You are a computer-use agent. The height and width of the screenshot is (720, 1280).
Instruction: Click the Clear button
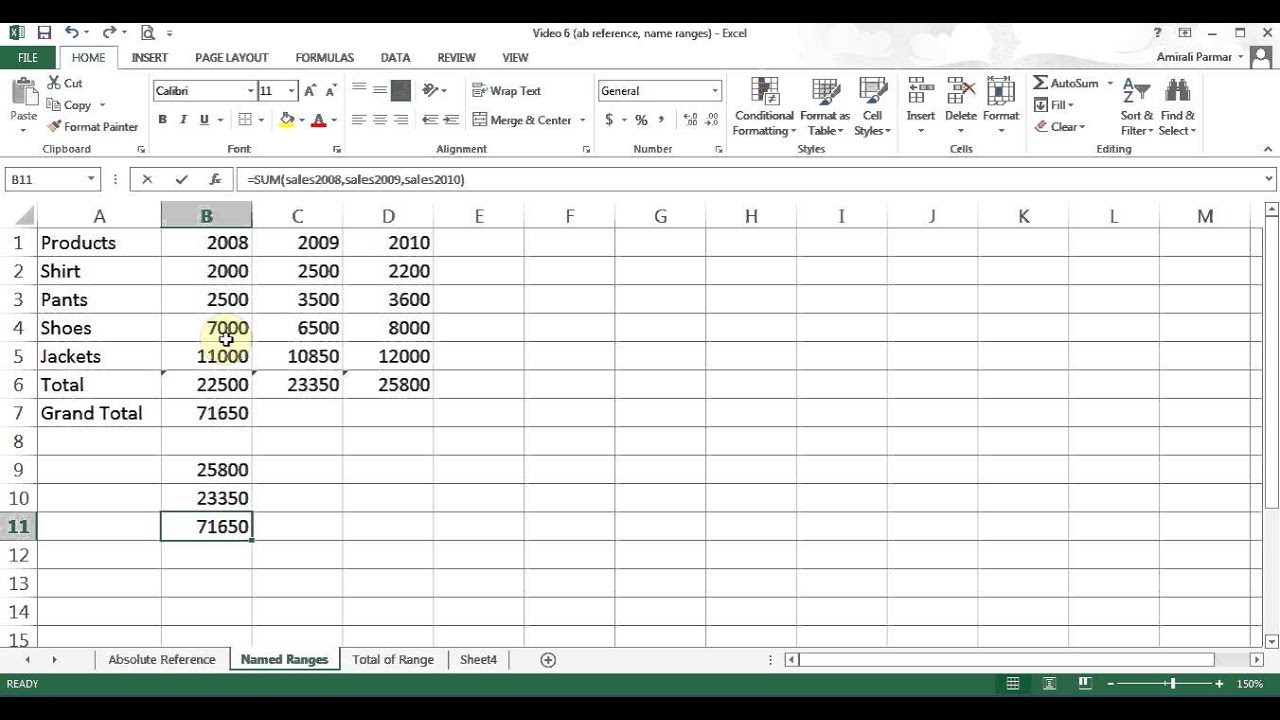pos(1057,127)
